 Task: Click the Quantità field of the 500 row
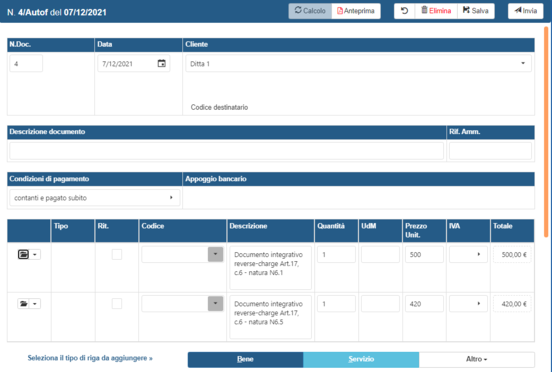pyautogui.click(x=336, y=254)
